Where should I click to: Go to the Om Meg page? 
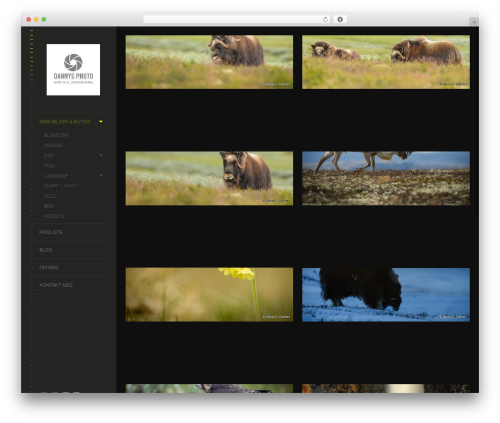pos(49,267)
